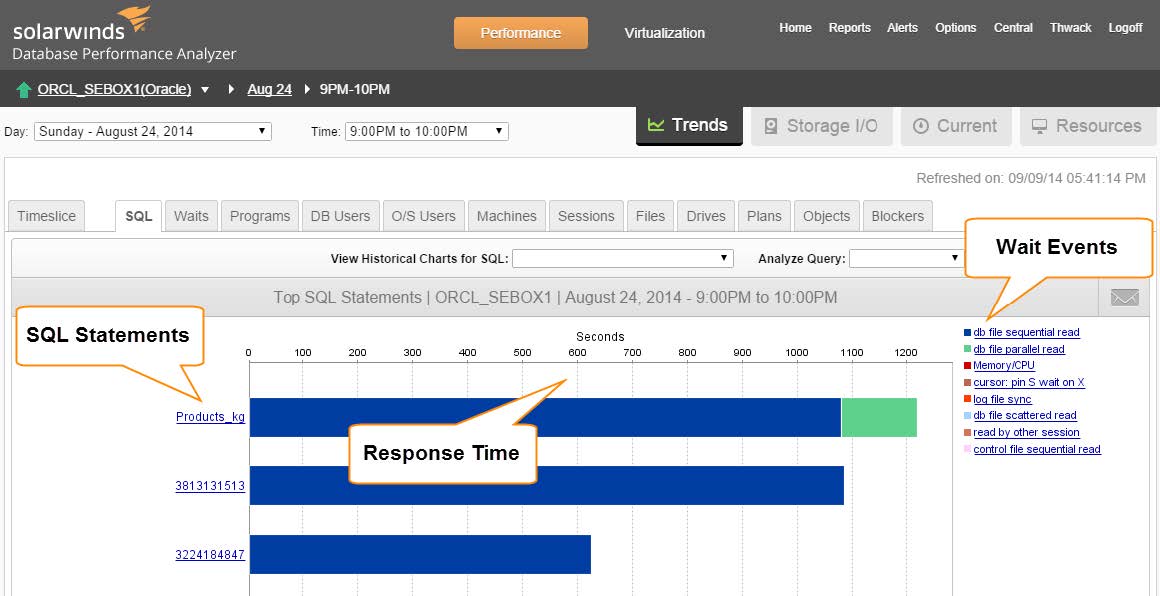Expand View Historical Charts for SQL dropdown
1160x596 pixels.
pos(623,258)
